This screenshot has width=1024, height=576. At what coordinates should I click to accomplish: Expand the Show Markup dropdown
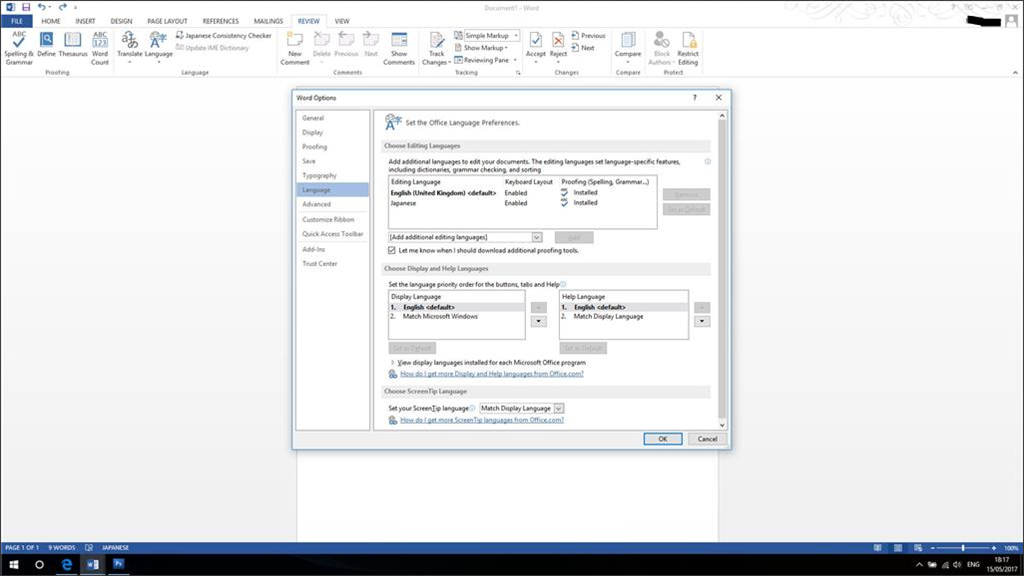tap(481, 48)
